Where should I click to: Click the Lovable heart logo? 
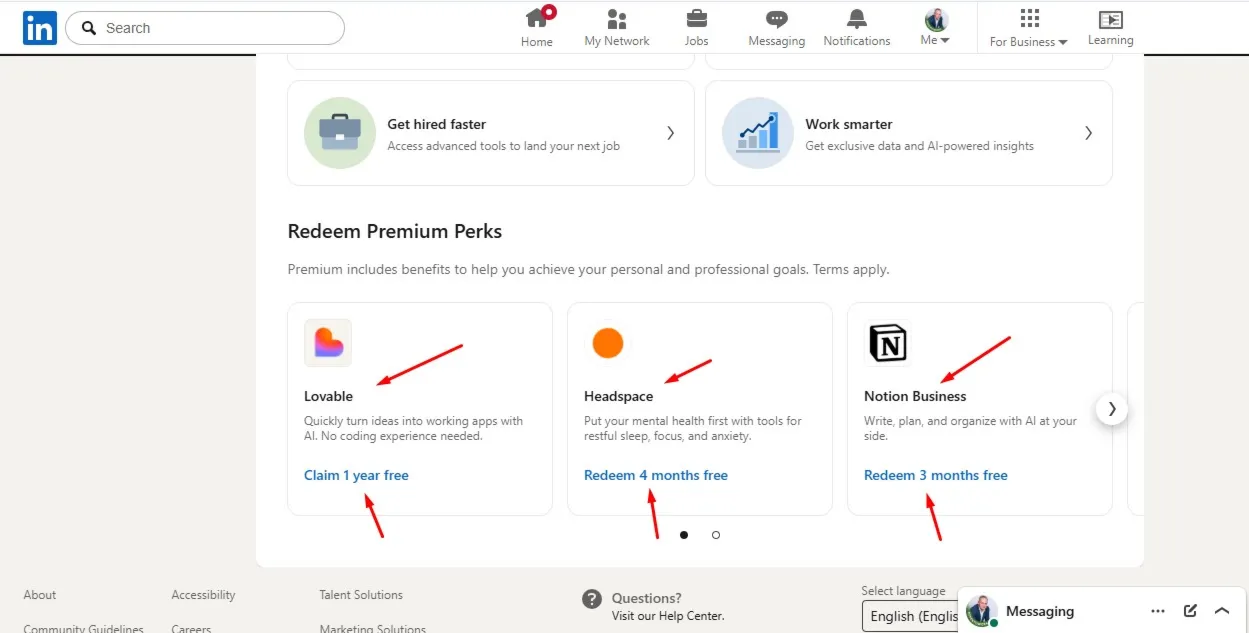[328, 343]
